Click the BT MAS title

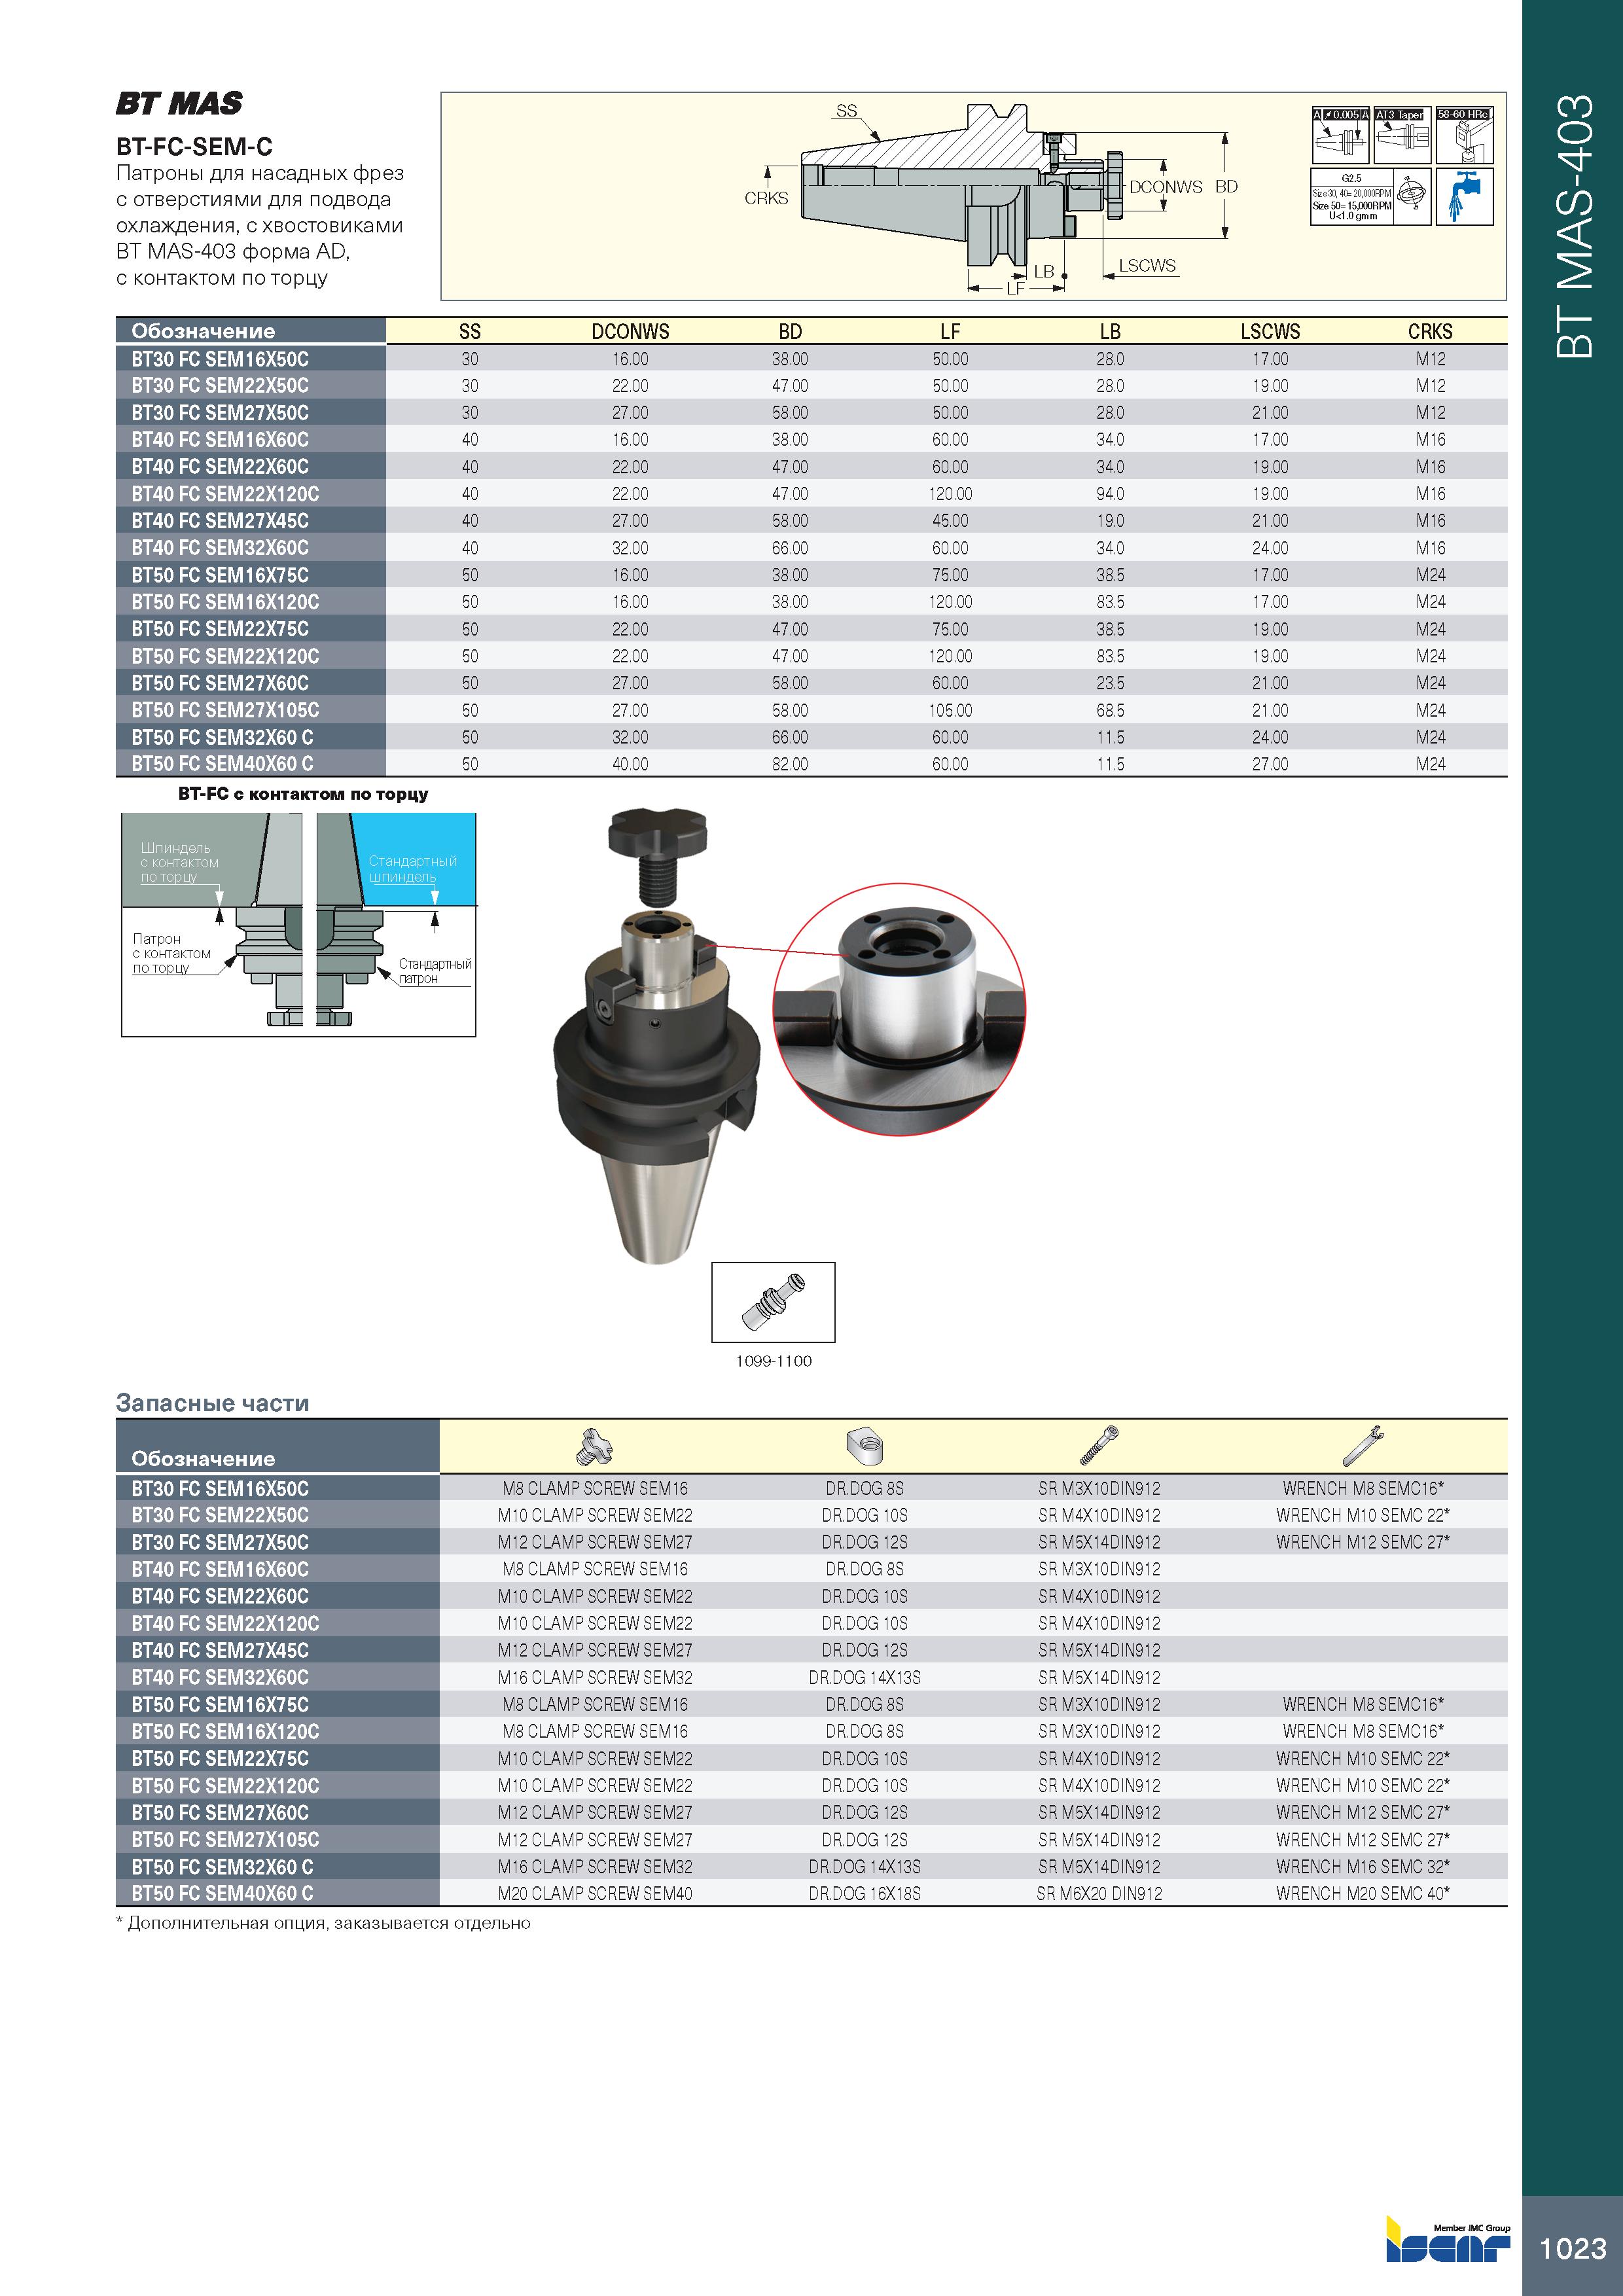(x=179, y=104)
